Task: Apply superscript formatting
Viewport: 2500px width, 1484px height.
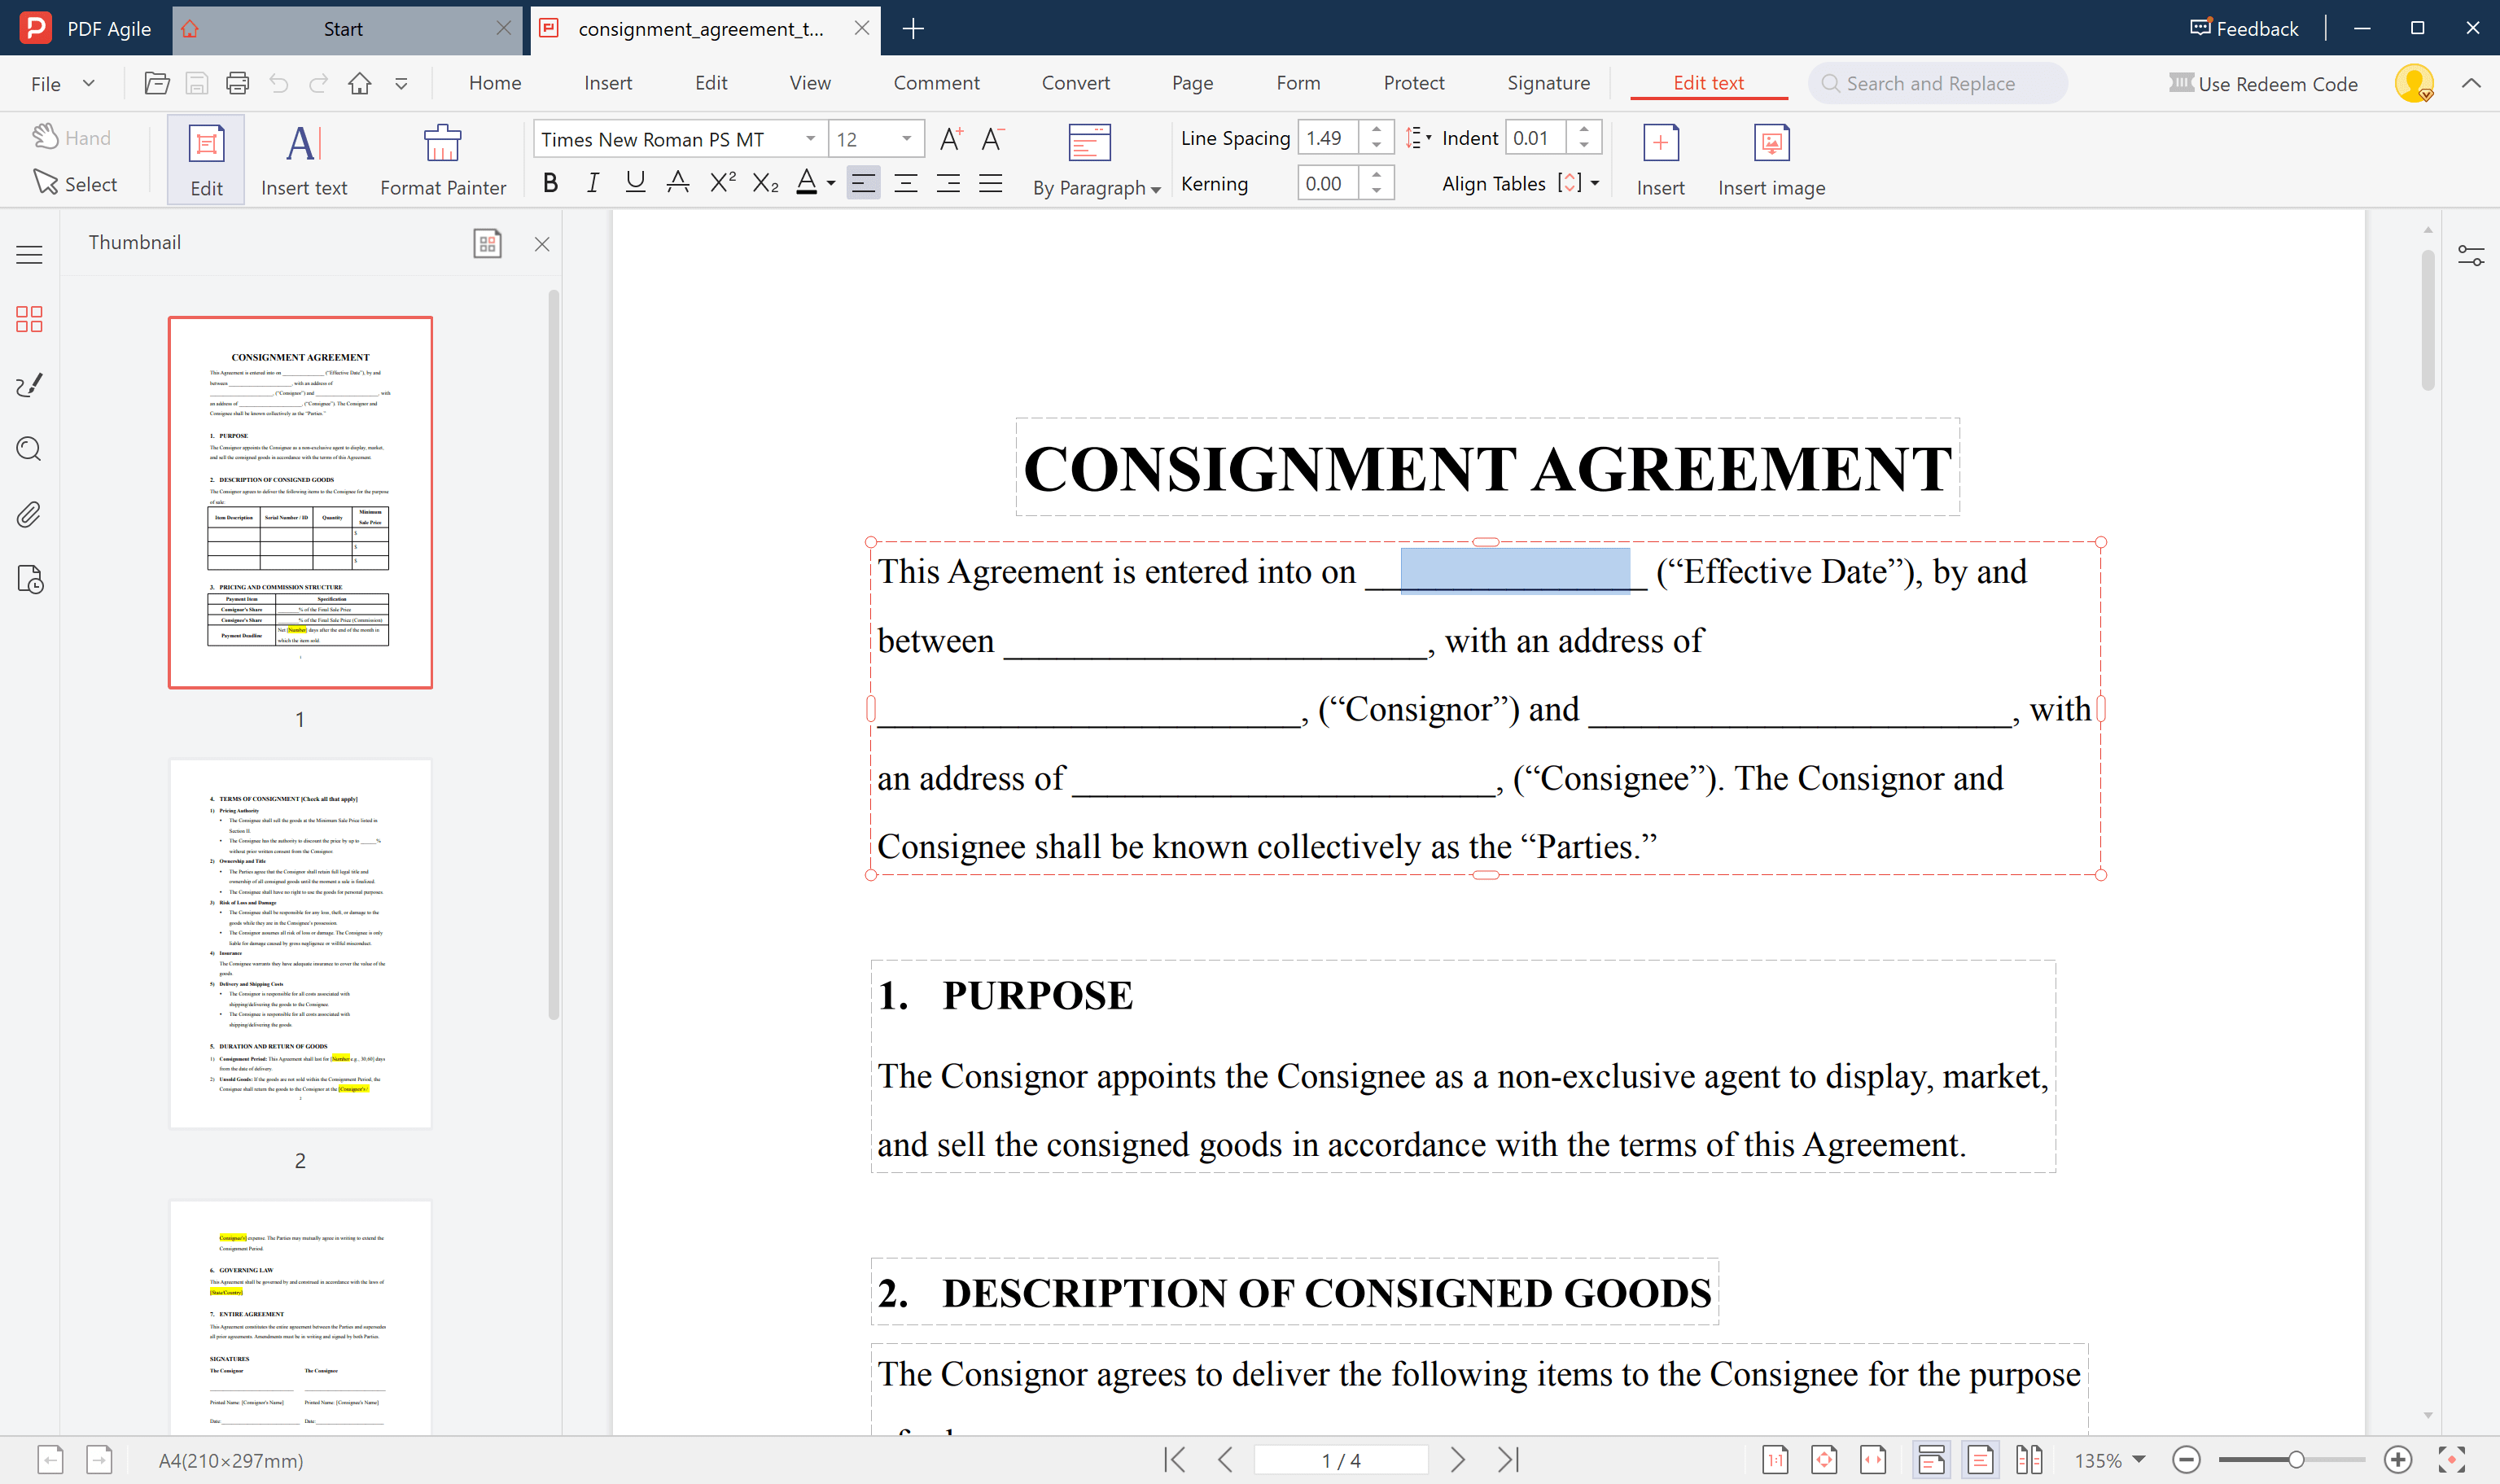Action: click(722, 183)
